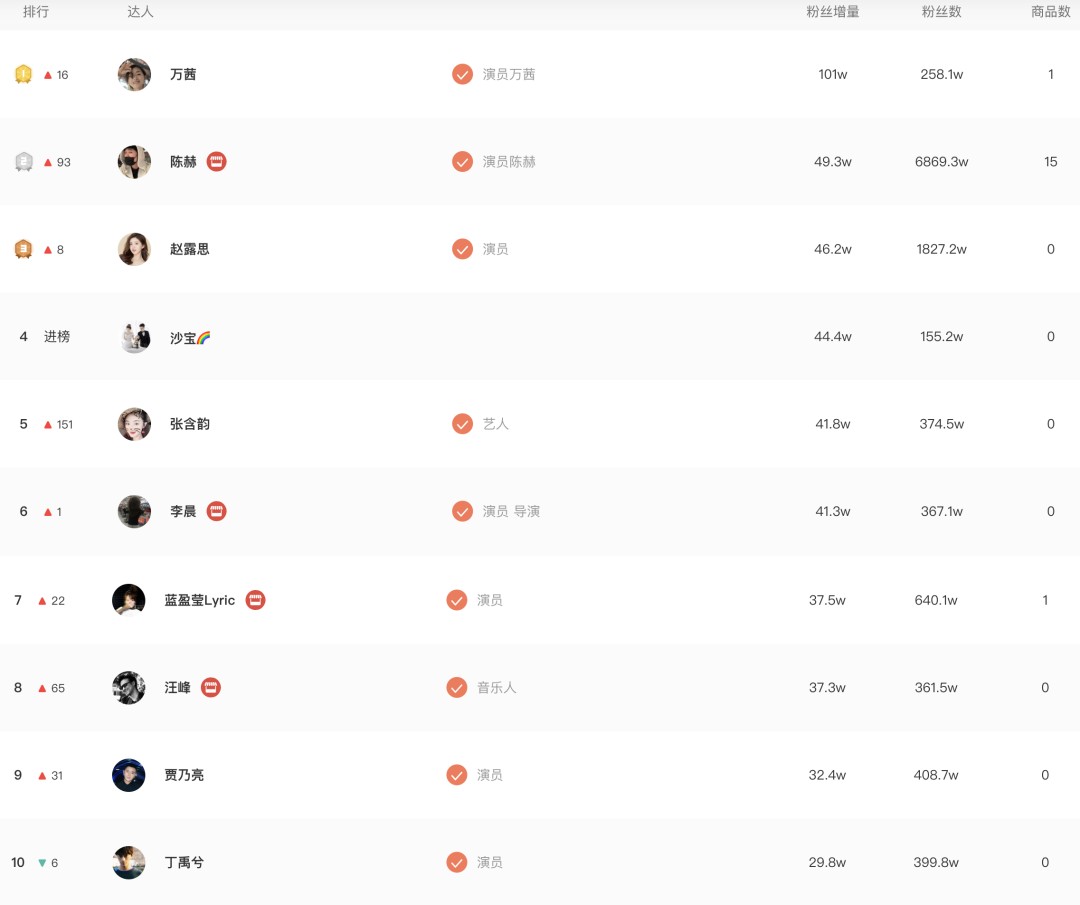Sort by the 粉丝增量 column header
This screenshot has width=1080, height=905.
click(833, 12)
